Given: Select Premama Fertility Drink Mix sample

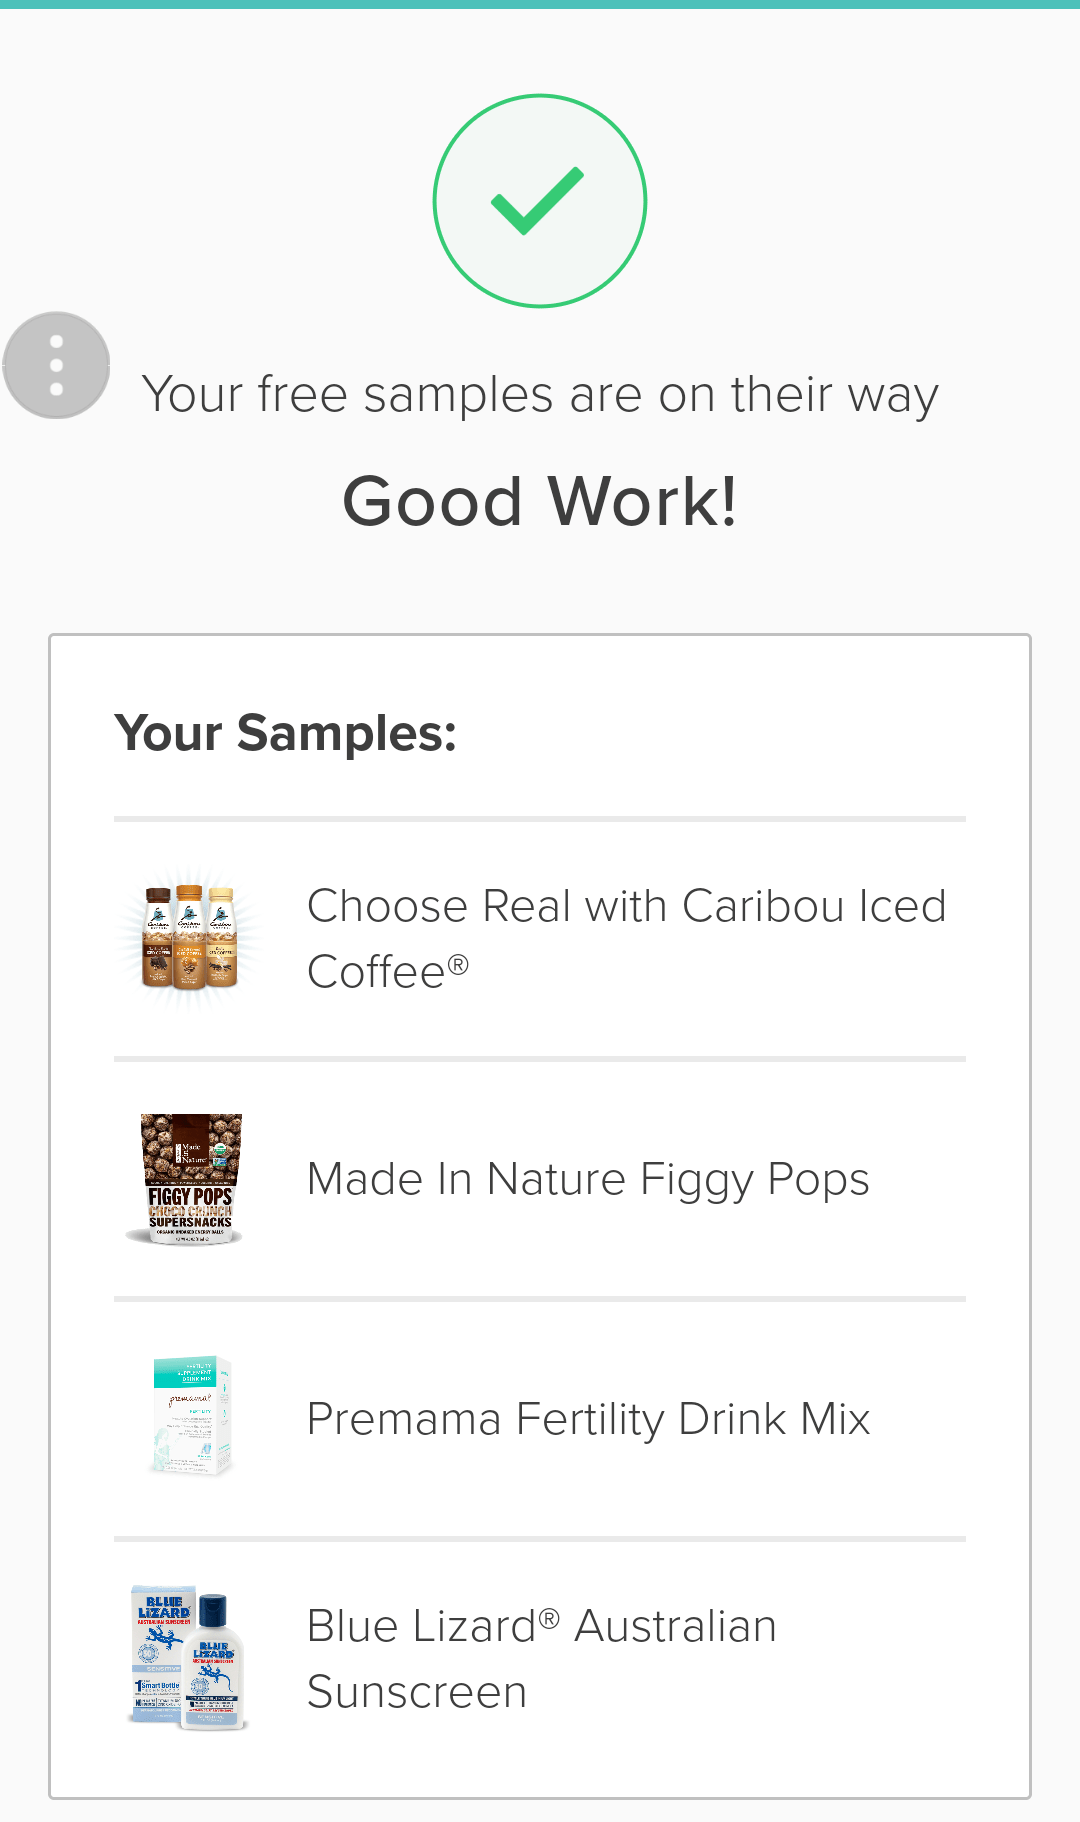Looking at the screenshot, I should [x=588, y=1419].
